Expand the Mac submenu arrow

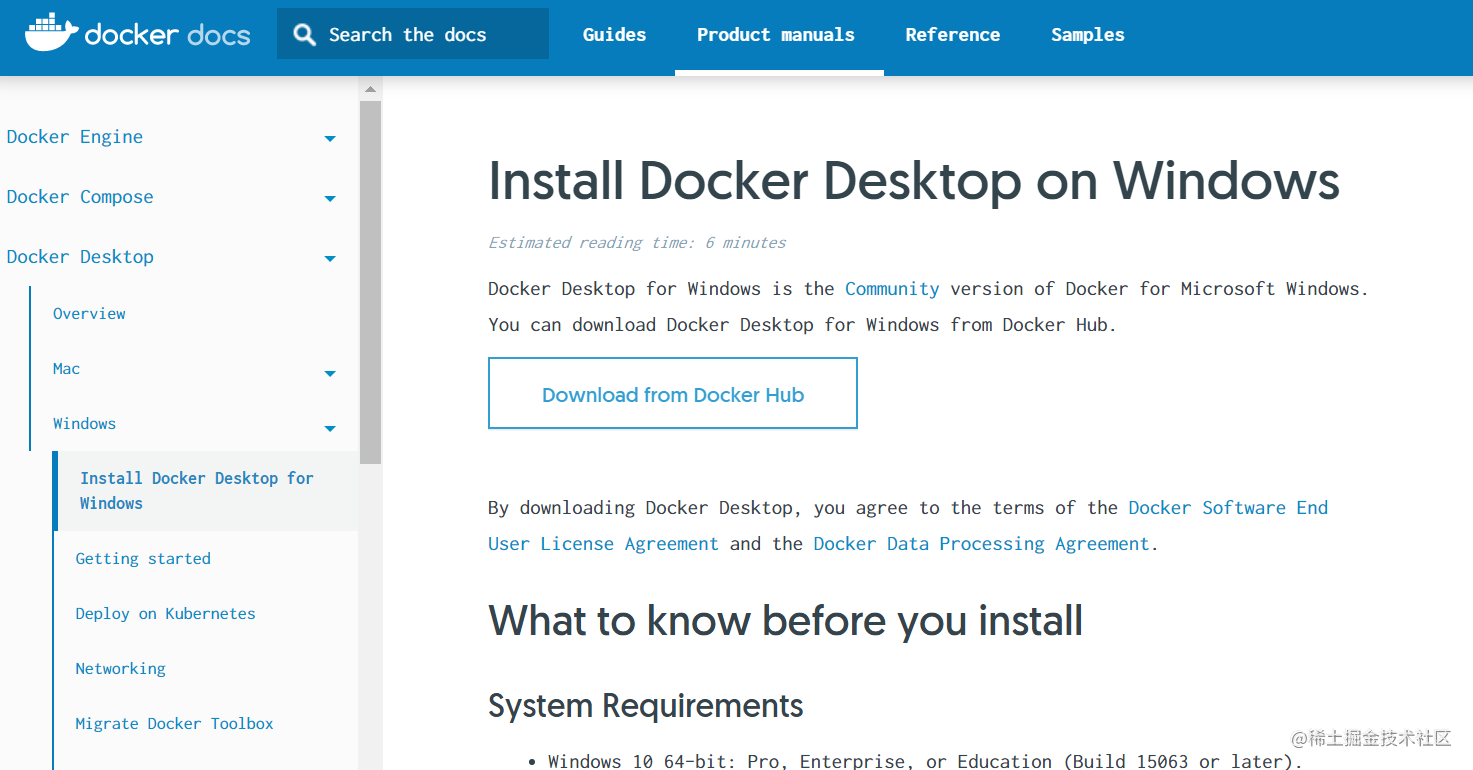click(x=330, y=374)
